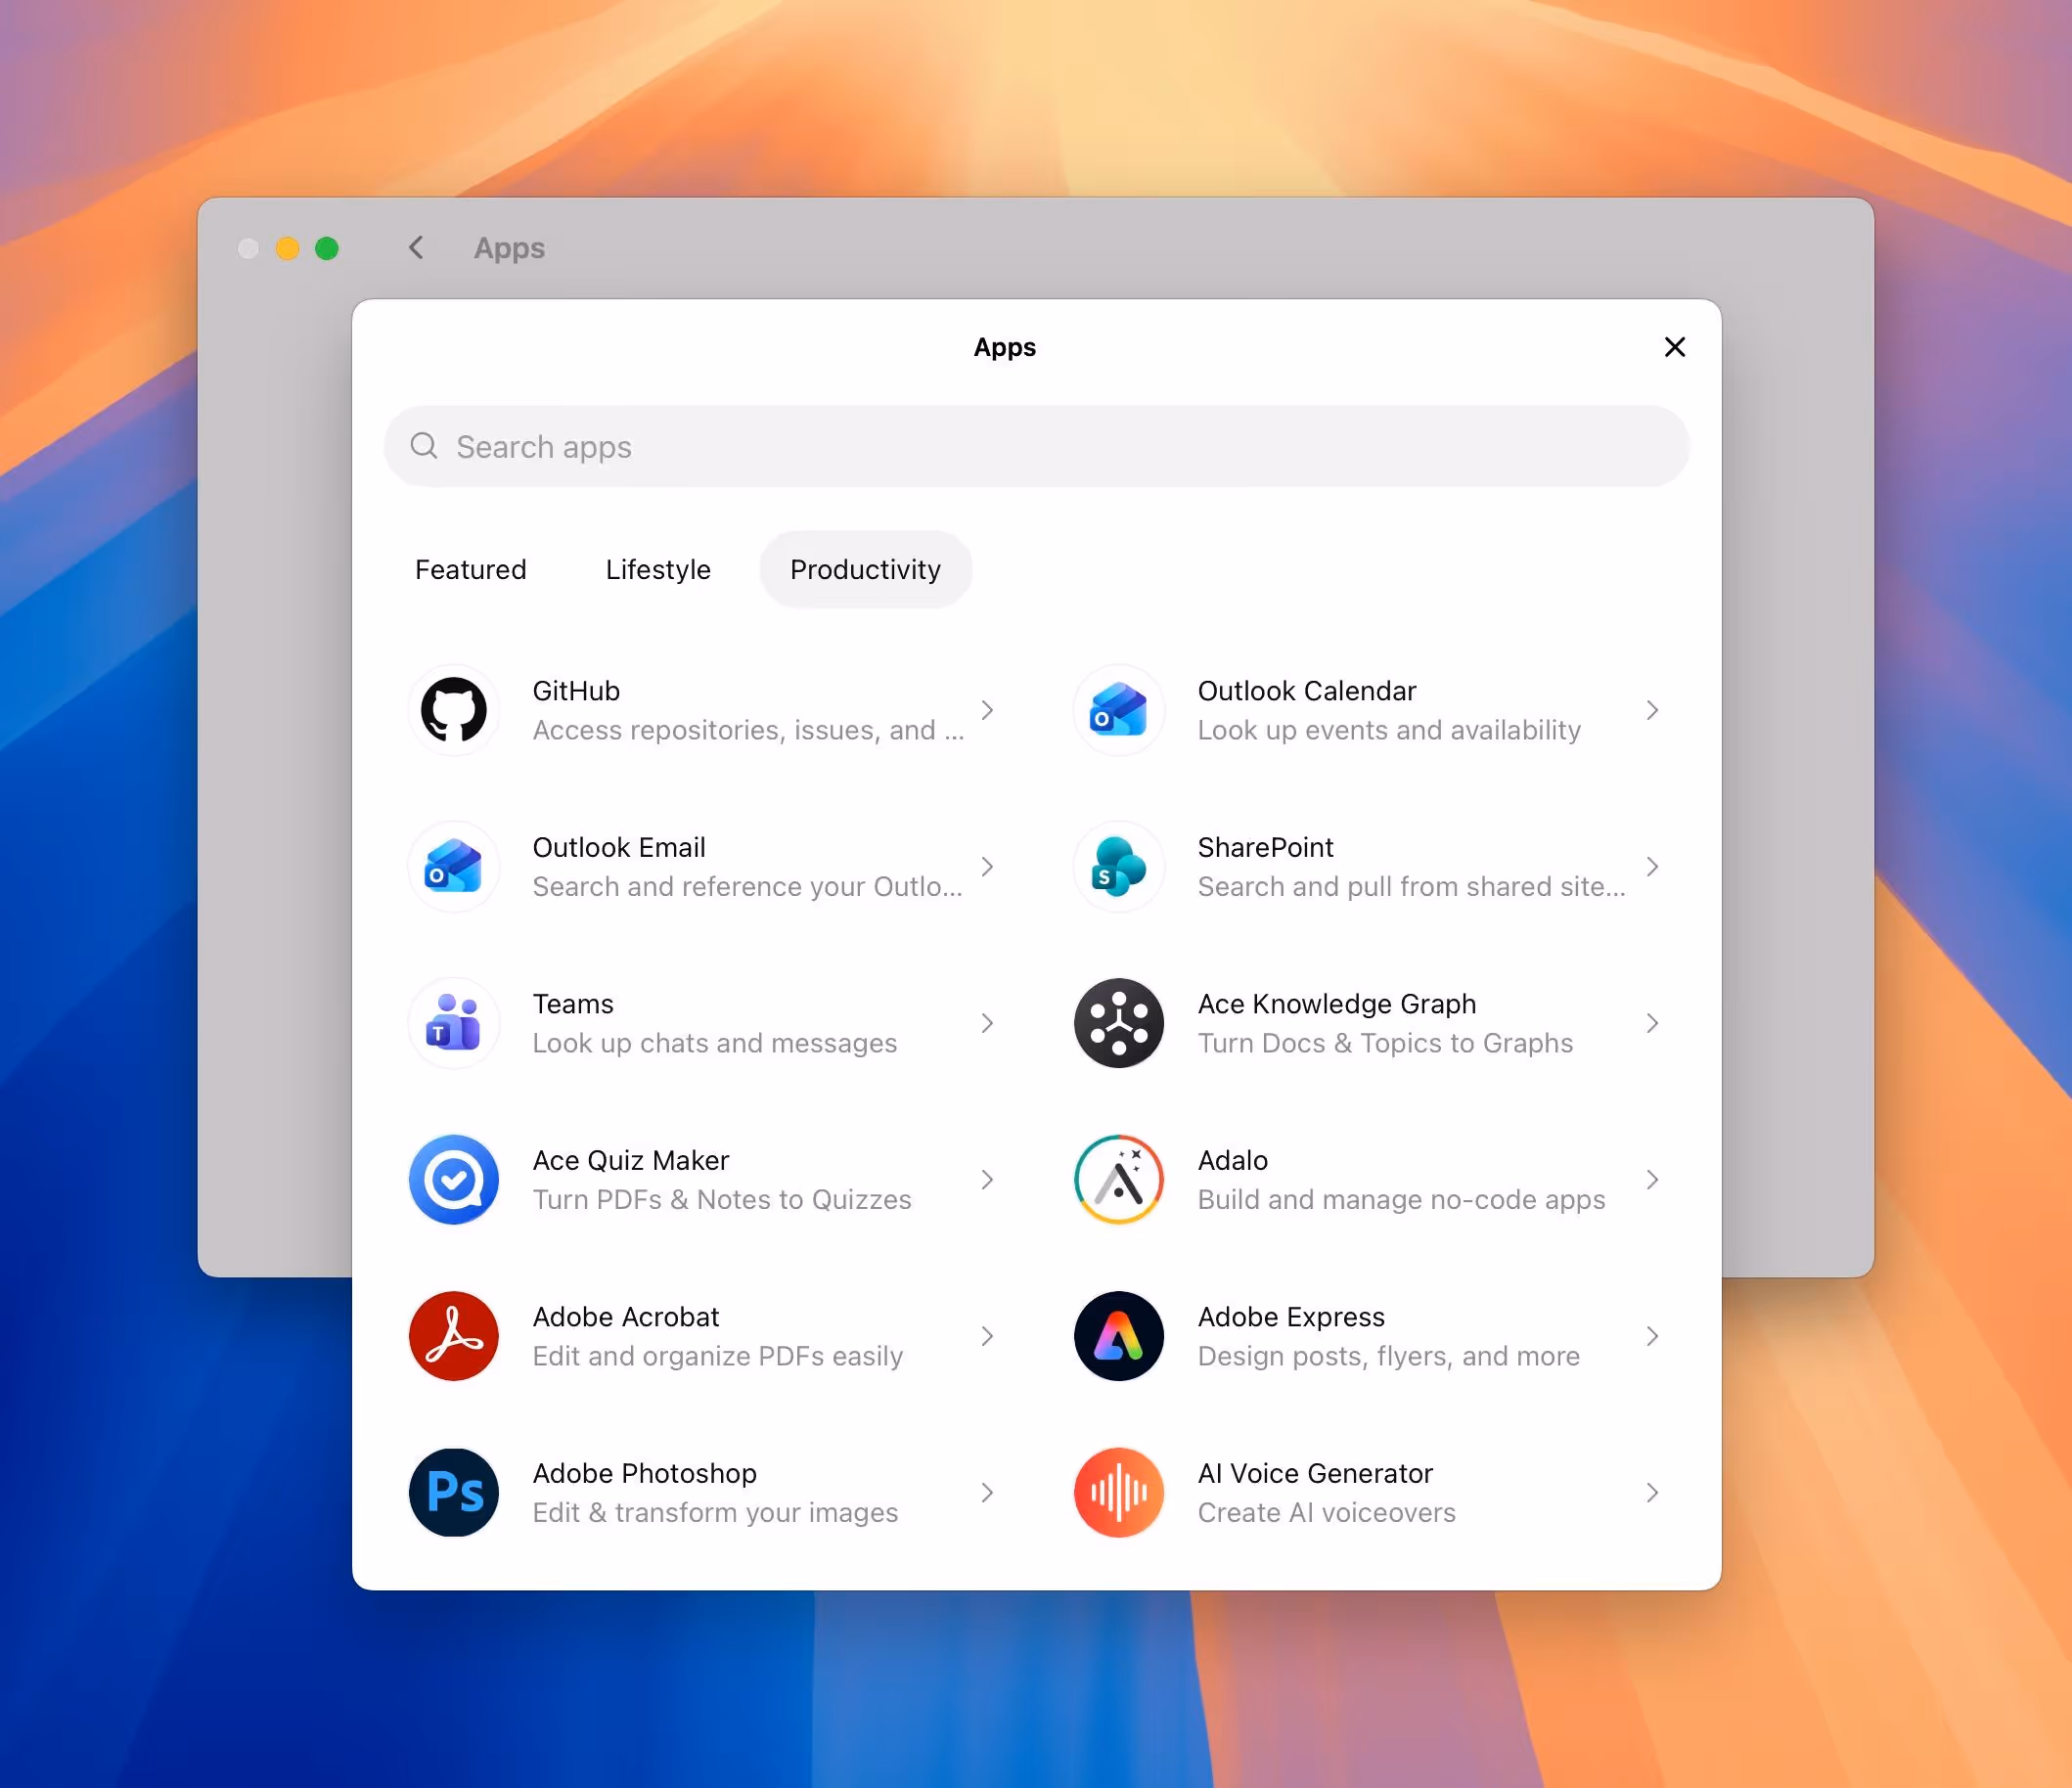Open Outlook Calendar via its chevron
This screenshot has width=2072, height=1788.
(1652, 710)
